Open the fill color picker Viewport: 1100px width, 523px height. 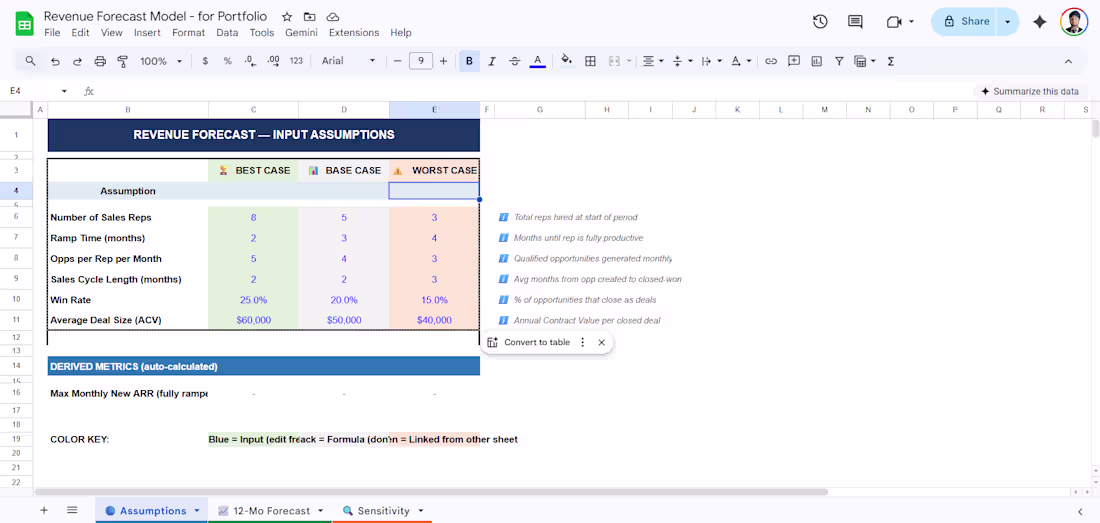(x=566, y=61)
